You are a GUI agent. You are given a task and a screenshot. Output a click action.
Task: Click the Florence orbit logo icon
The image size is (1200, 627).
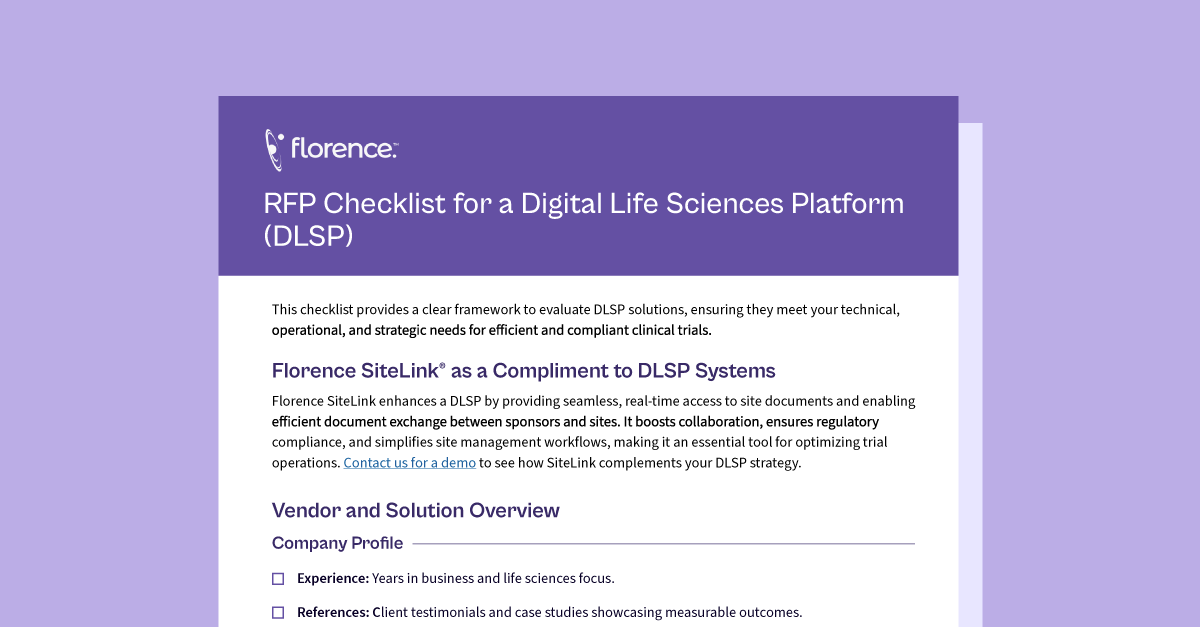(x=274, y=150)
